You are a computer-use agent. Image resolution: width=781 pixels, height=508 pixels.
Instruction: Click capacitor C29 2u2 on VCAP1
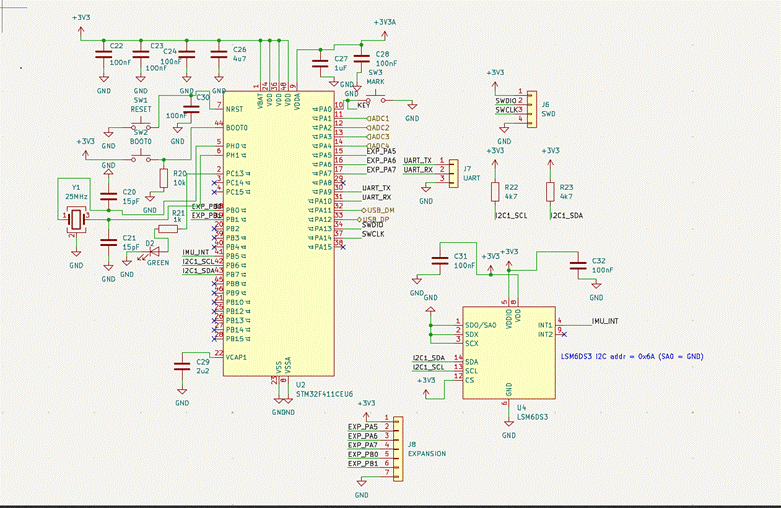tap(182, 367)
